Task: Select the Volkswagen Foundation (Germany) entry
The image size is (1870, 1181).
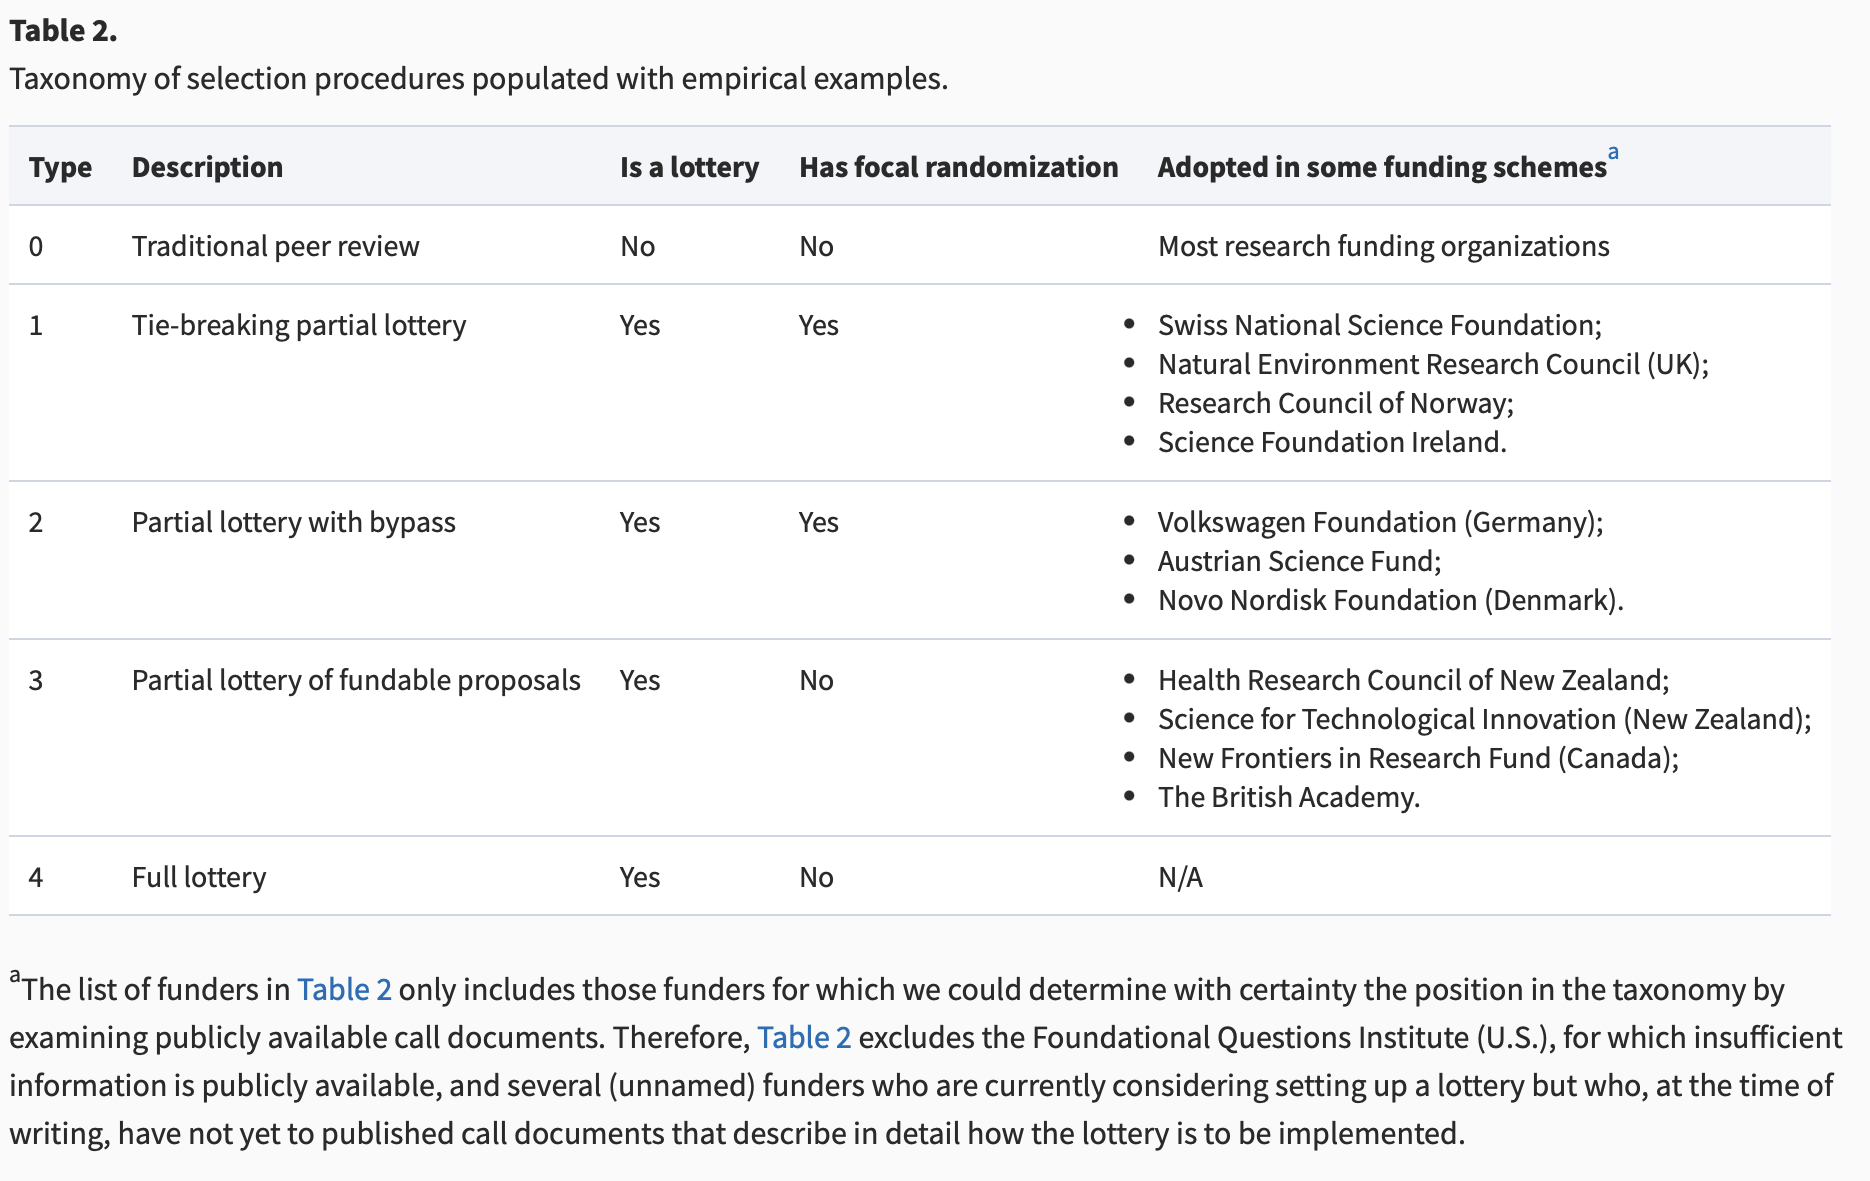Action: (1380, 521)
